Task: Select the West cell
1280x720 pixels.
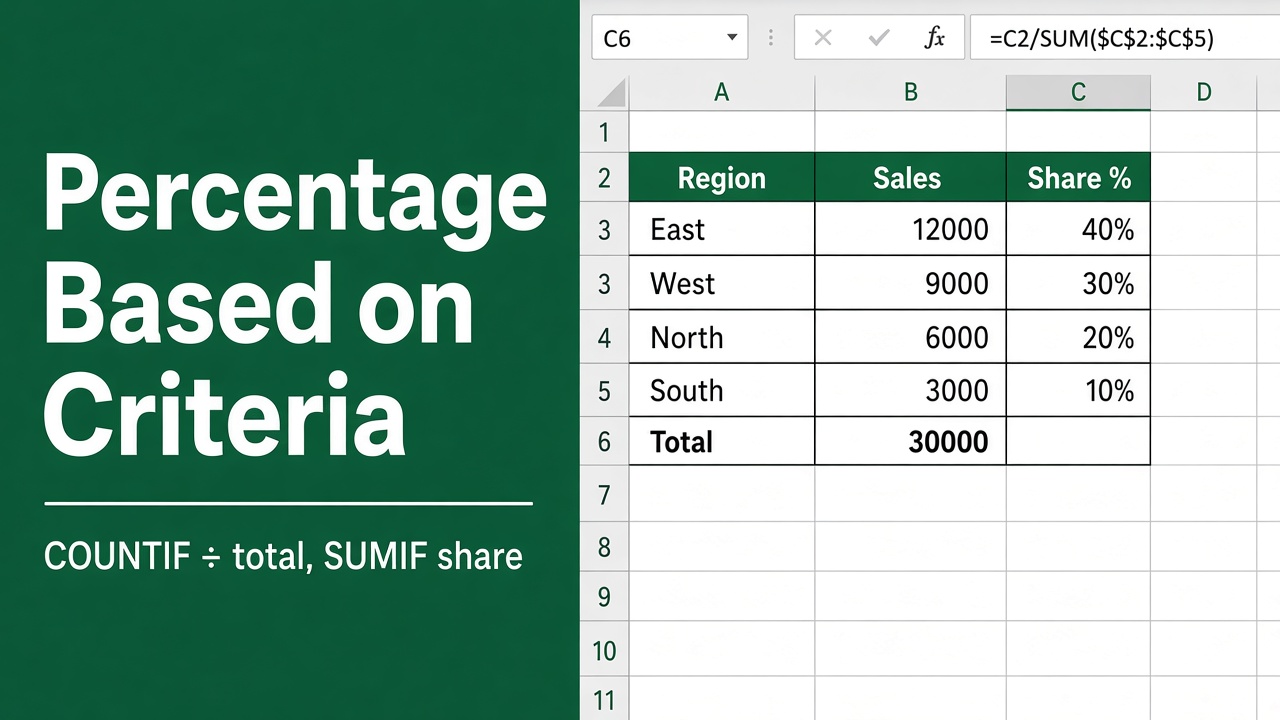Action: [722, 283]
